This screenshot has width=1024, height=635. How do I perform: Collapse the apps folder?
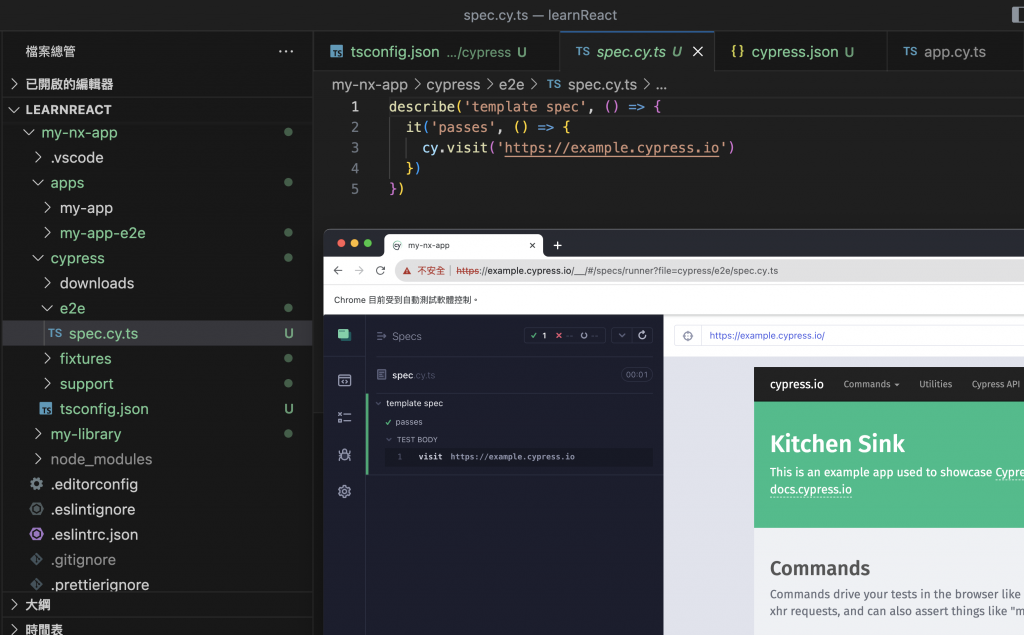(x=157, y=183)
